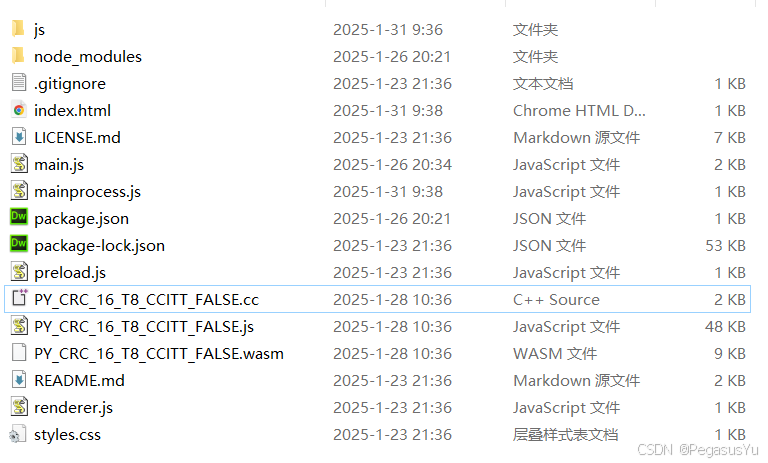Screen dimensions: 768x463
Task: Select the file name PY_CRC_16_T8_CCITT_FALSE.cc
Action: point(146,299)
